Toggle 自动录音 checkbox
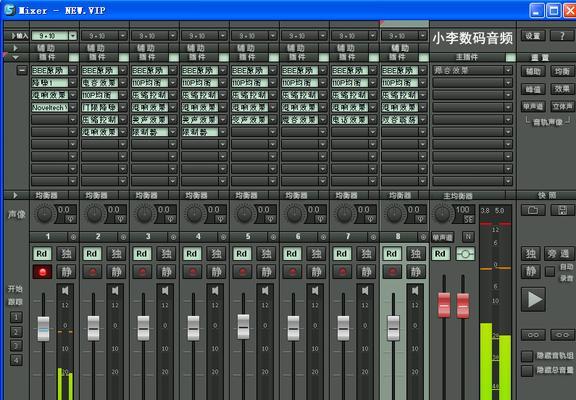Image resolution: width=576 pixels, height=400 pixels. tap(550, 272)
